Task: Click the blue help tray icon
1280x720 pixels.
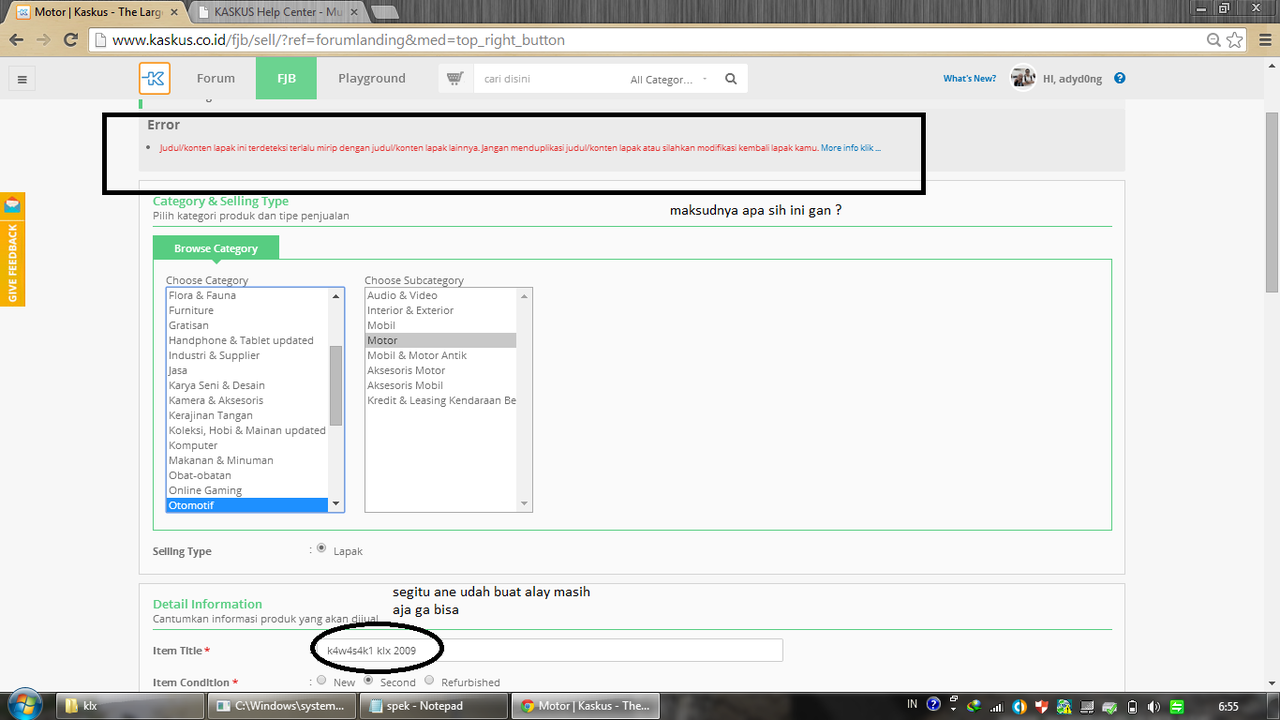Action: pos(934,705)
